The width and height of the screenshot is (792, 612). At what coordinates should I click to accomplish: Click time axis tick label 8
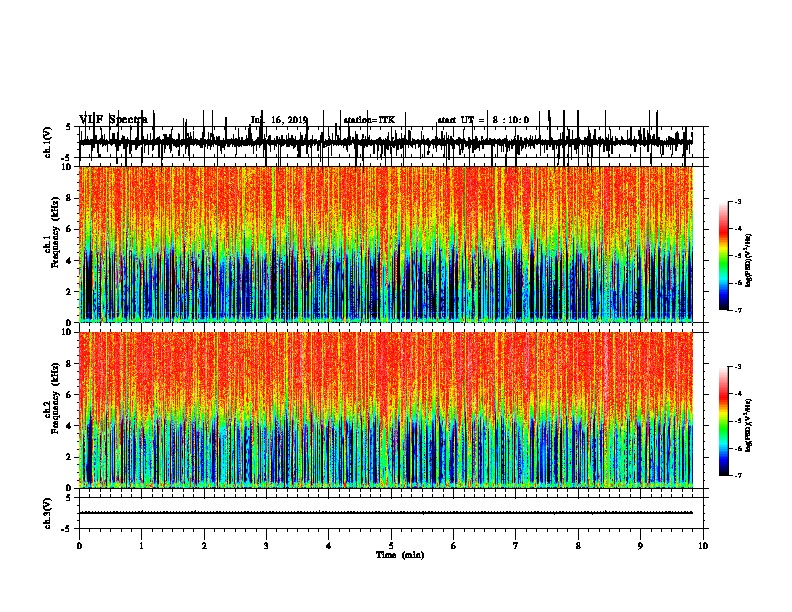coord(578,546)
